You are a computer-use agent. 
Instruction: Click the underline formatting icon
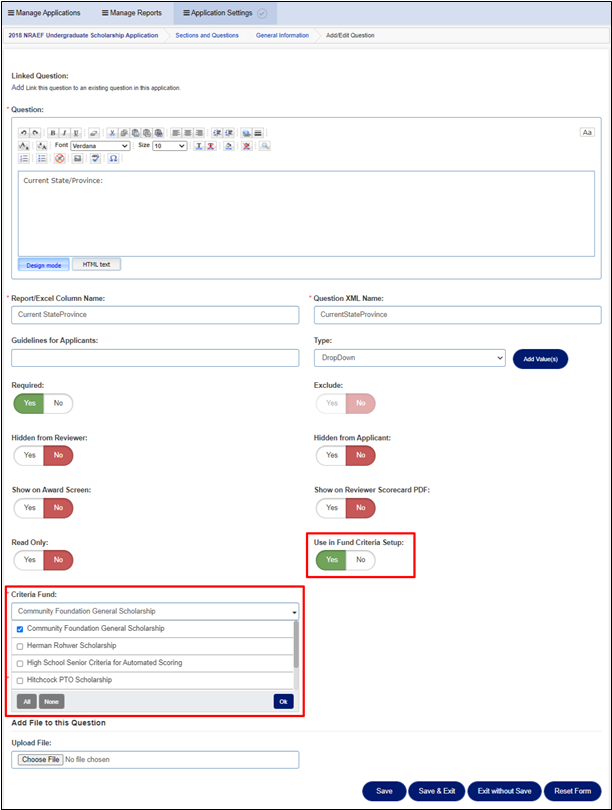pyautogui.click(x=75, y=132)
